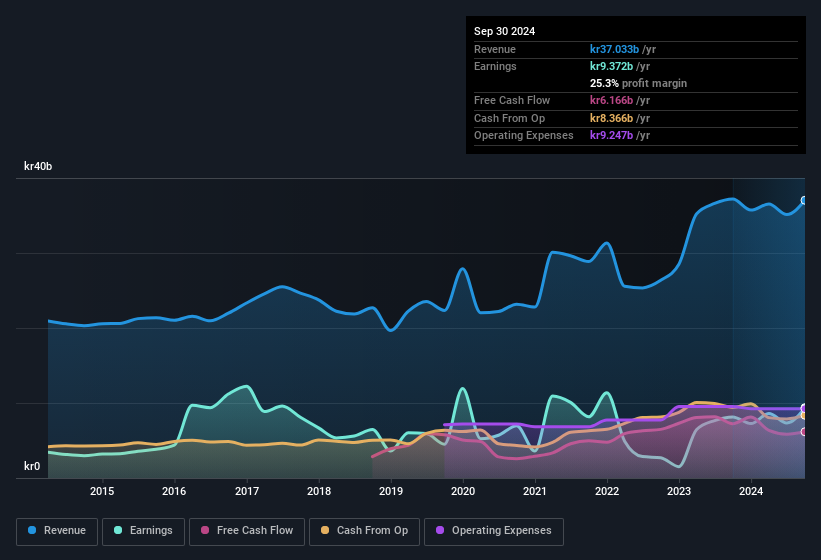
Task: Click the 2020 x-axis year label
Action: tap(463, 491)
